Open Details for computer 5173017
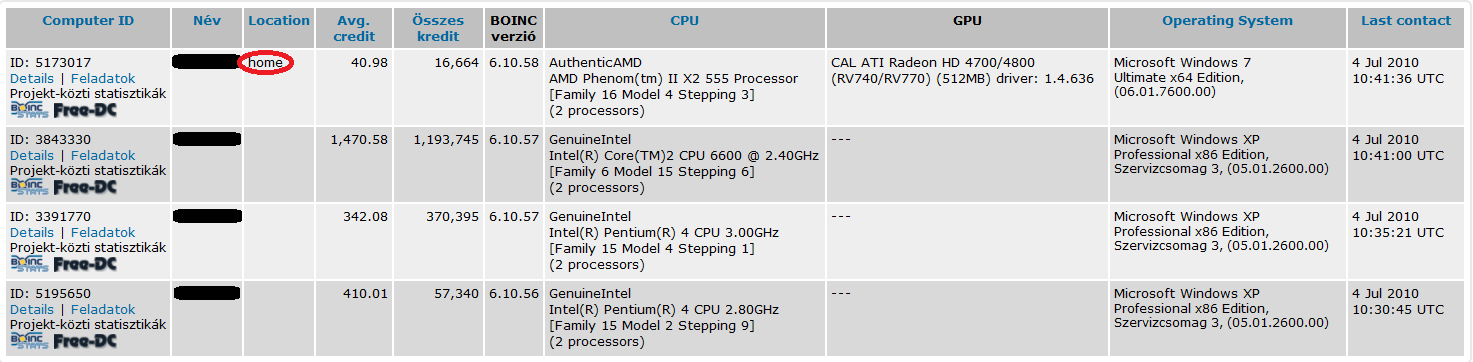The image size is (1473, 362). [x=32, y=78]
